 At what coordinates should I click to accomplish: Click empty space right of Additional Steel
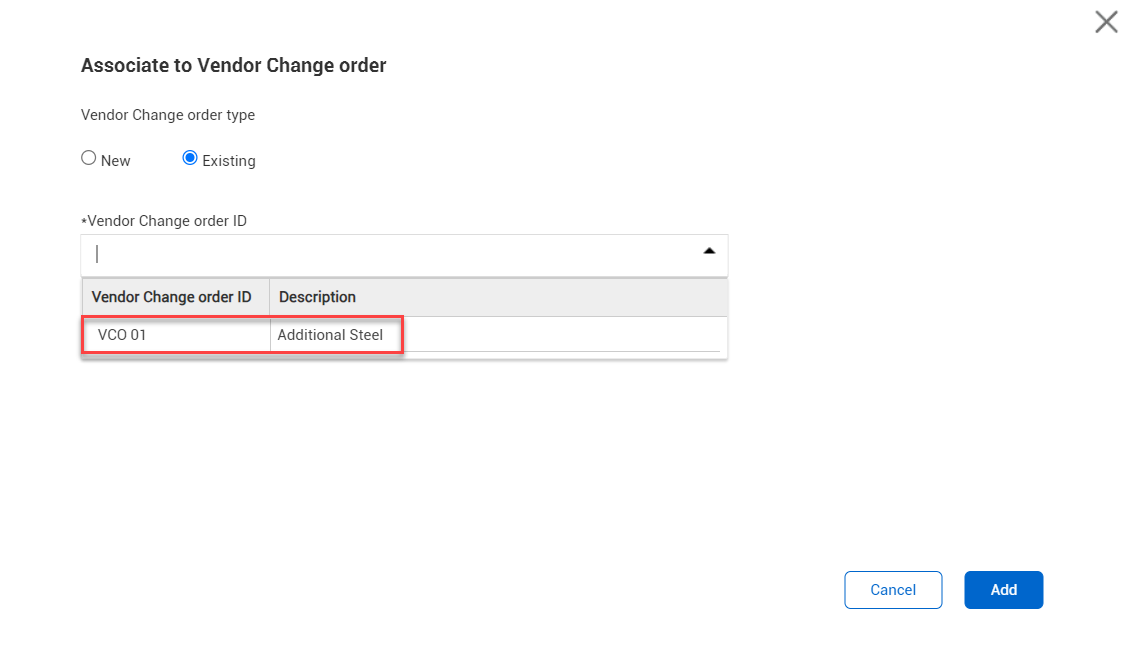(x=560, y=335)
